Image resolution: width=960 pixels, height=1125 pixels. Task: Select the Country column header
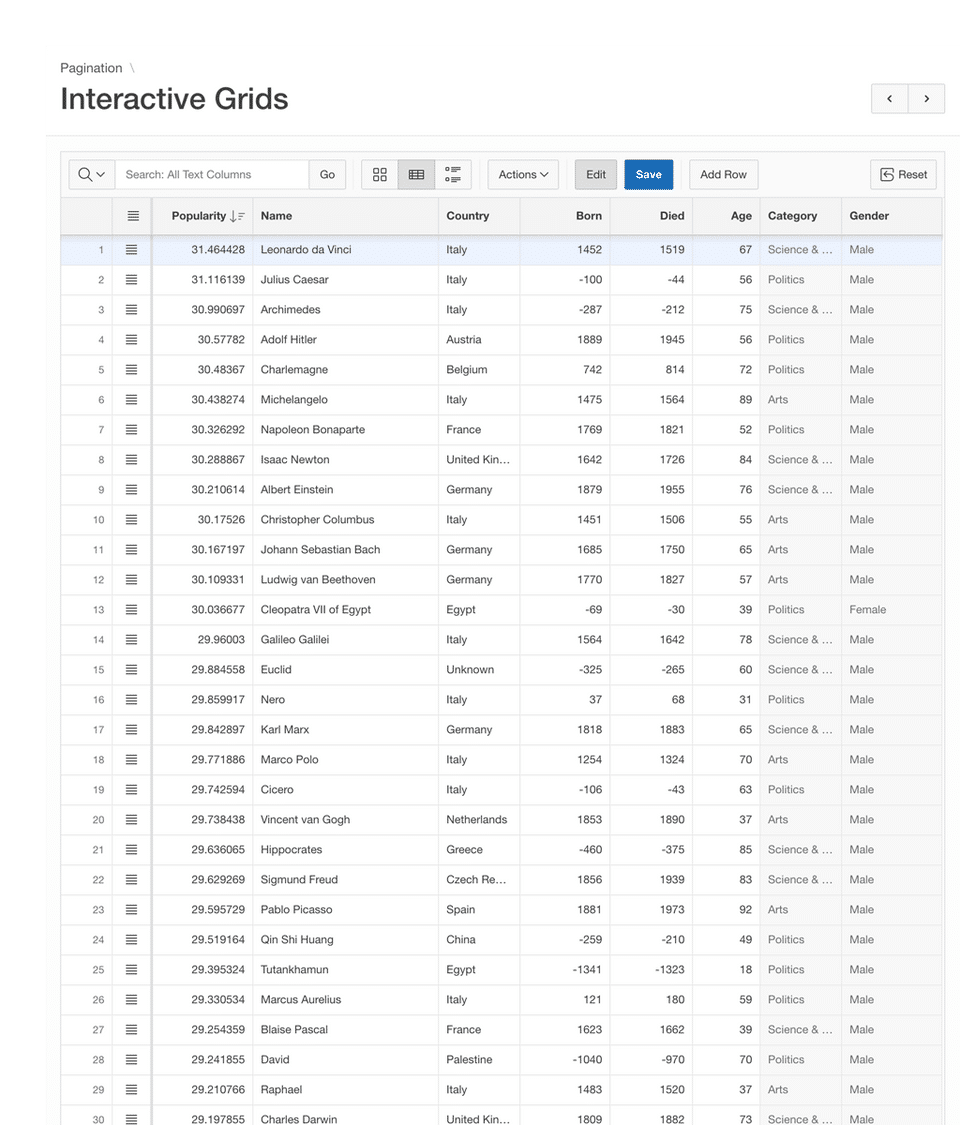[x=468, y=216]
